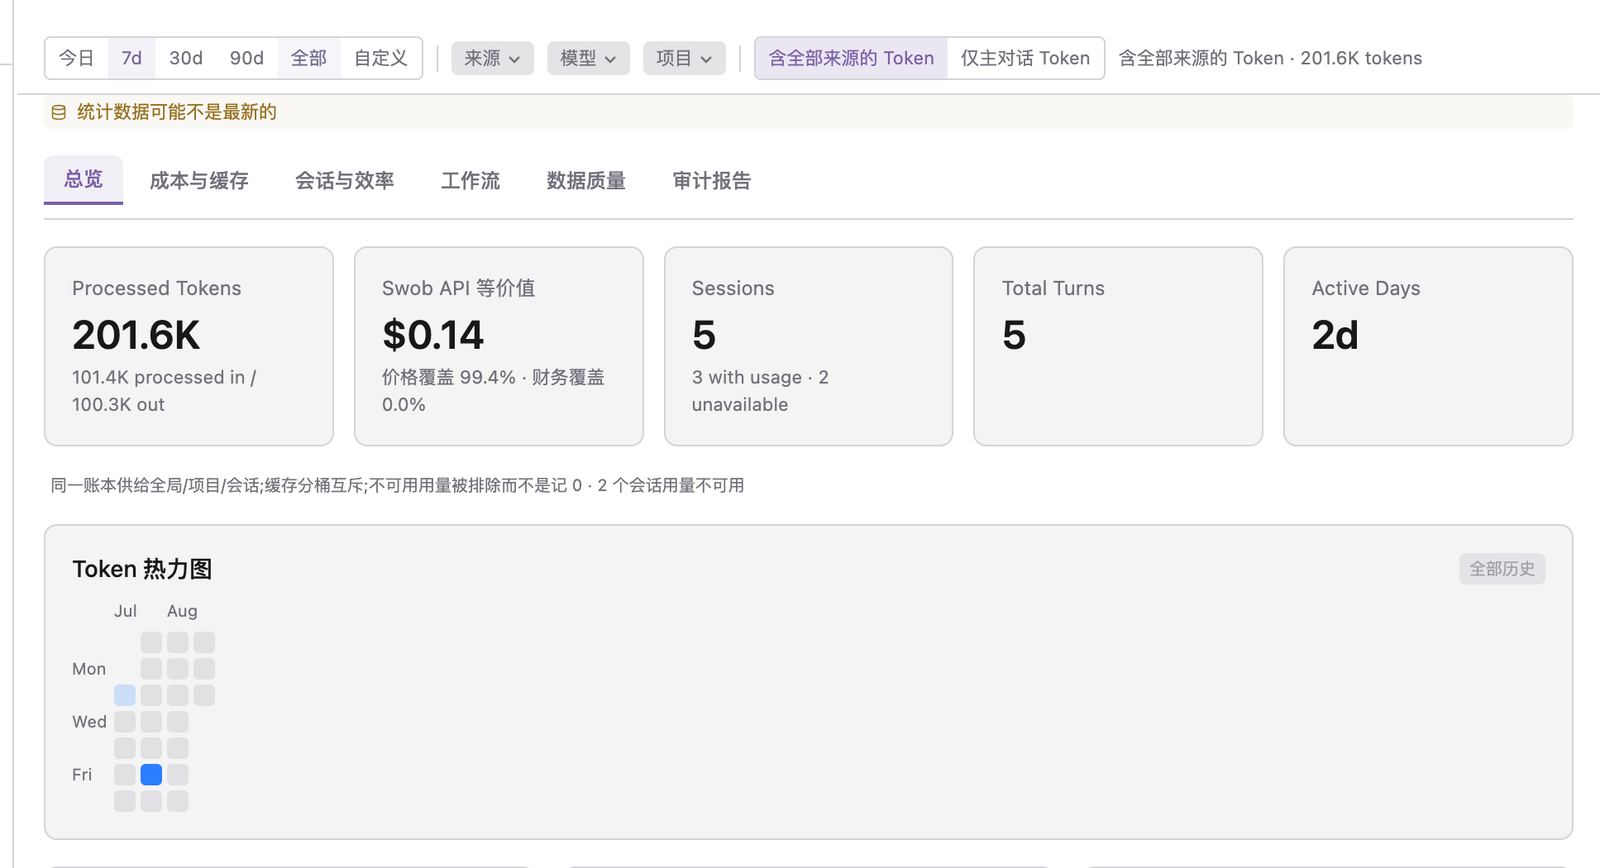Open the 工作流 tab
1600x868 pixels.
pos(471,181)
